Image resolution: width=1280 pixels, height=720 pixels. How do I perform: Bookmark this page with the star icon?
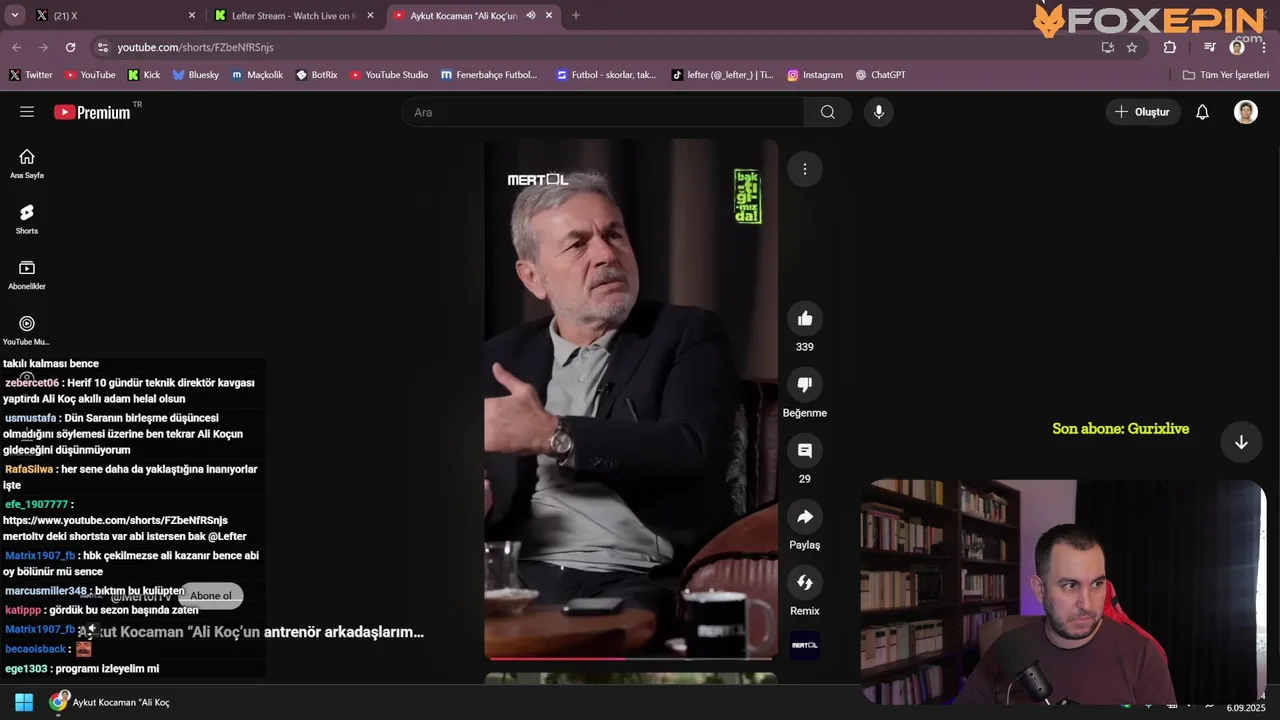1132,47
